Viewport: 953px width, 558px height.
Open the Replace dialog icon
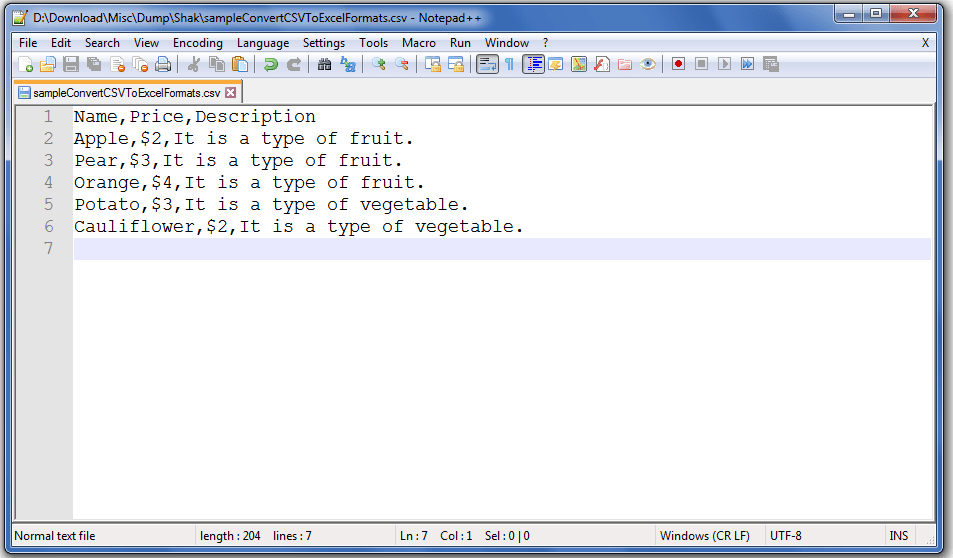pos(348,64)
